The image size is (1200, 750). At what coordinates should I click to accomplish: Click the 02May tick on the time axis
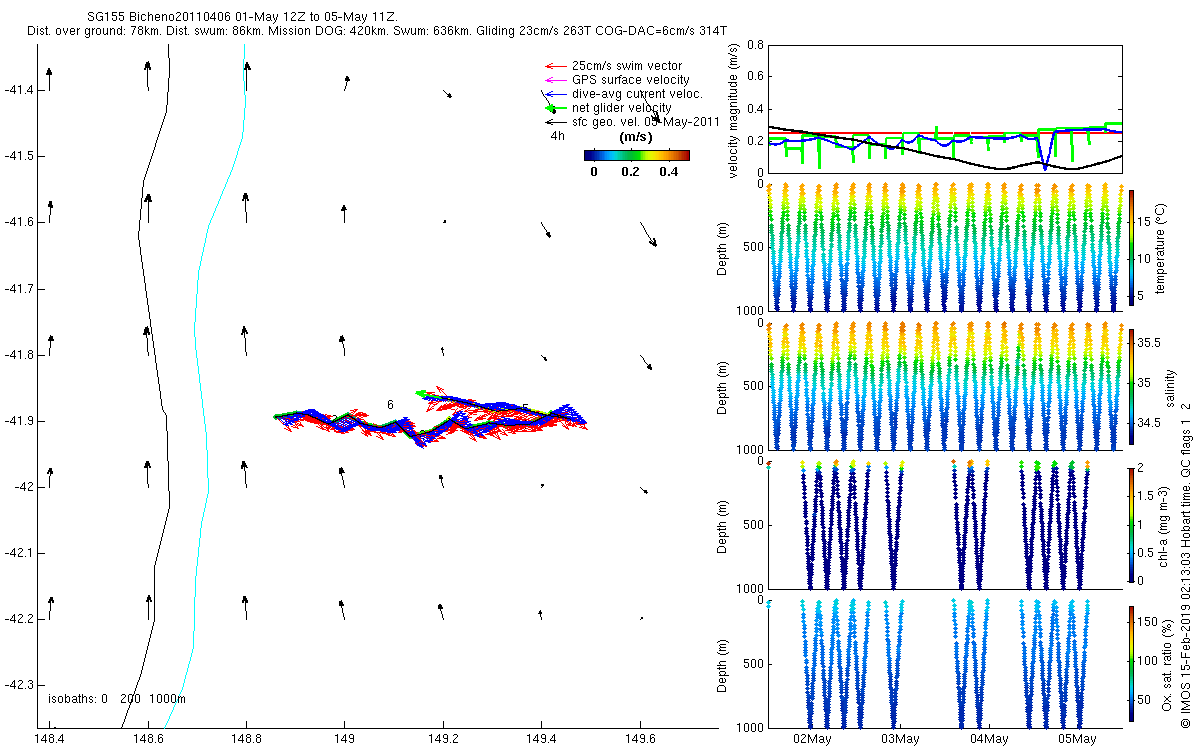[812, 739]
